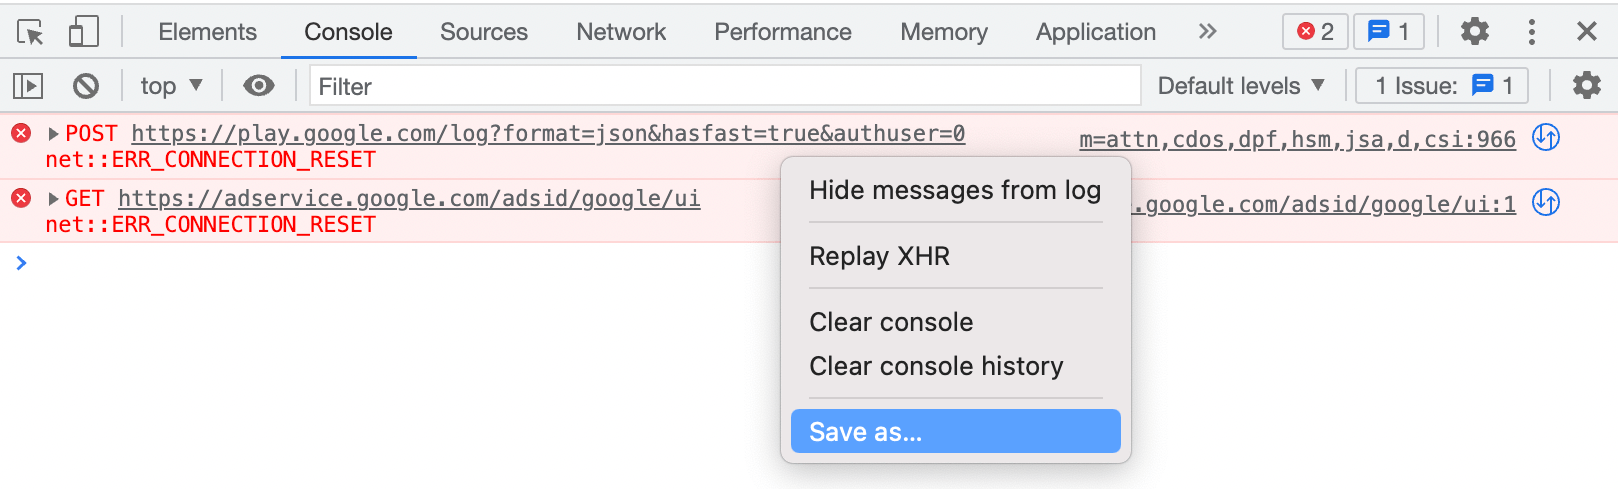
Task: Open the top context dropdown
Action: [x=172, y=86]
